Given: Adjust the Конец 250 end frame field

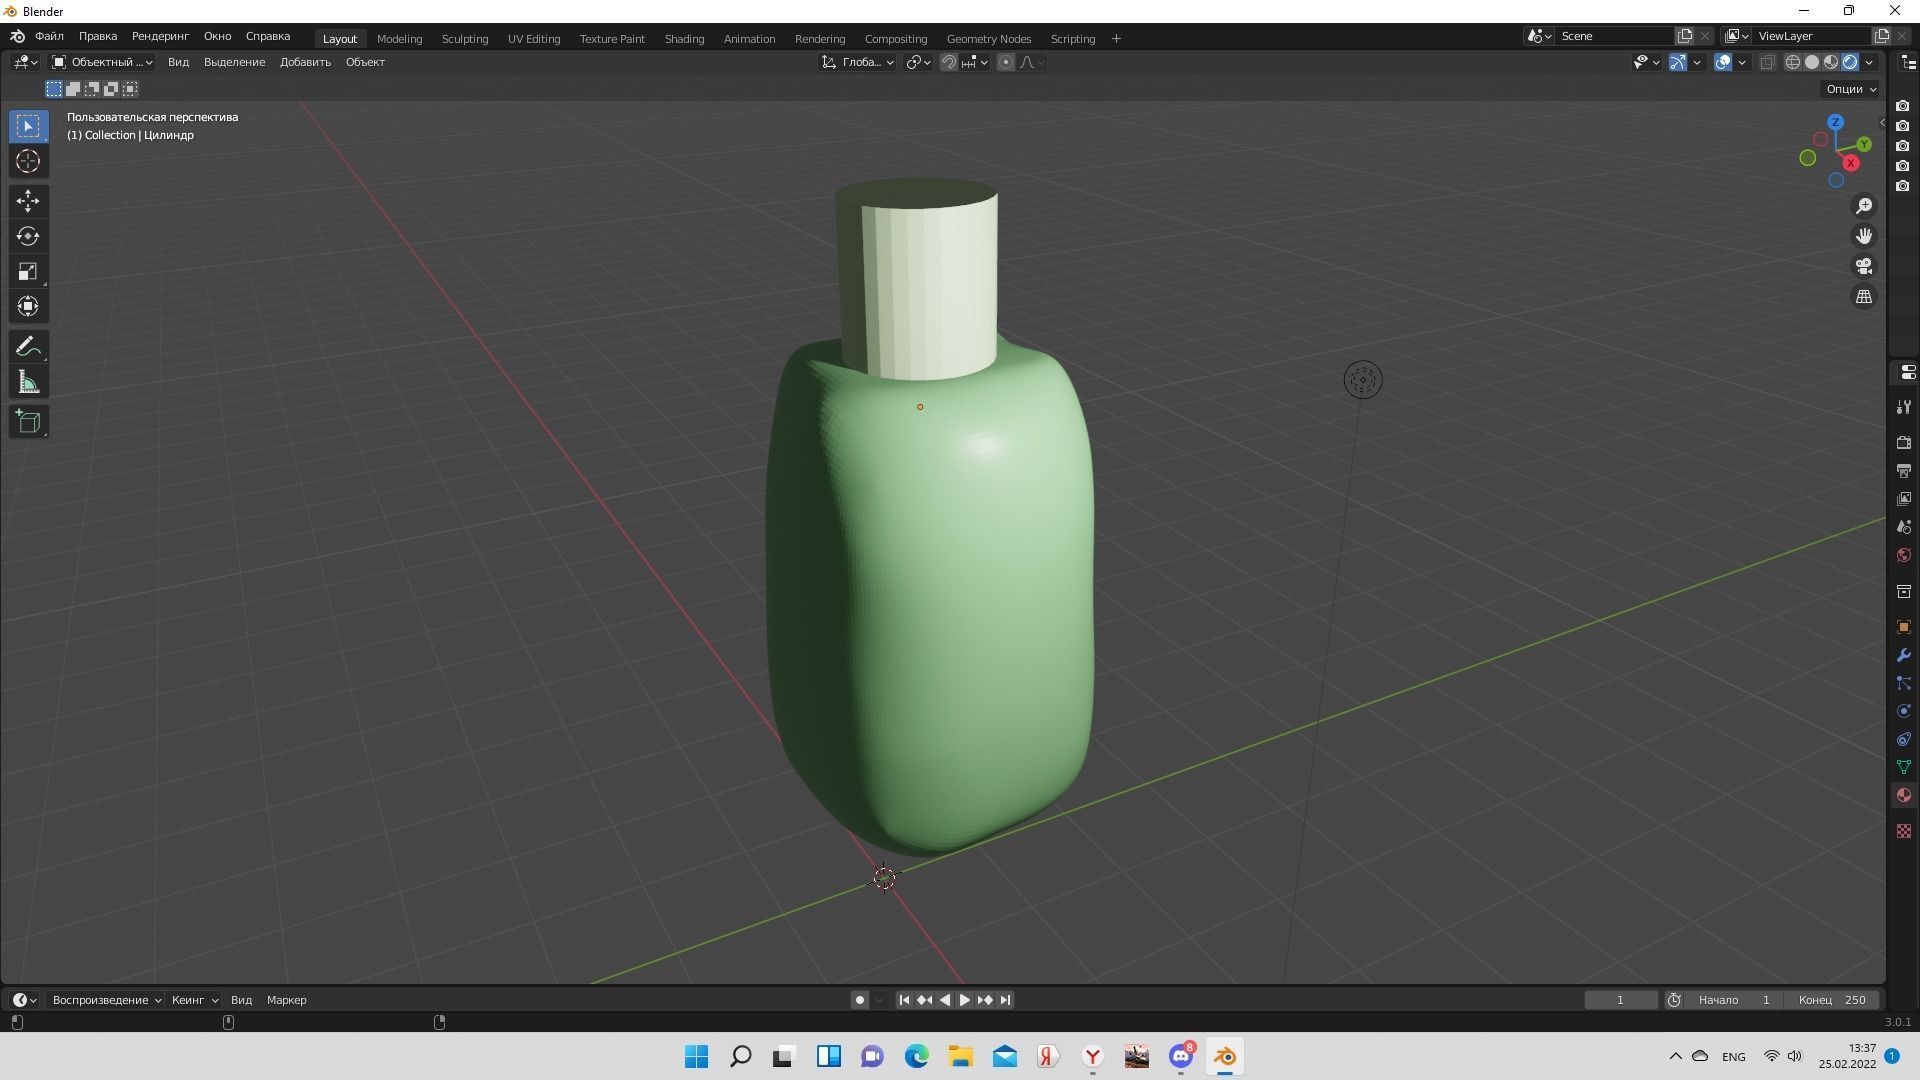Looking at the screenshot, I should 1833,1000.
